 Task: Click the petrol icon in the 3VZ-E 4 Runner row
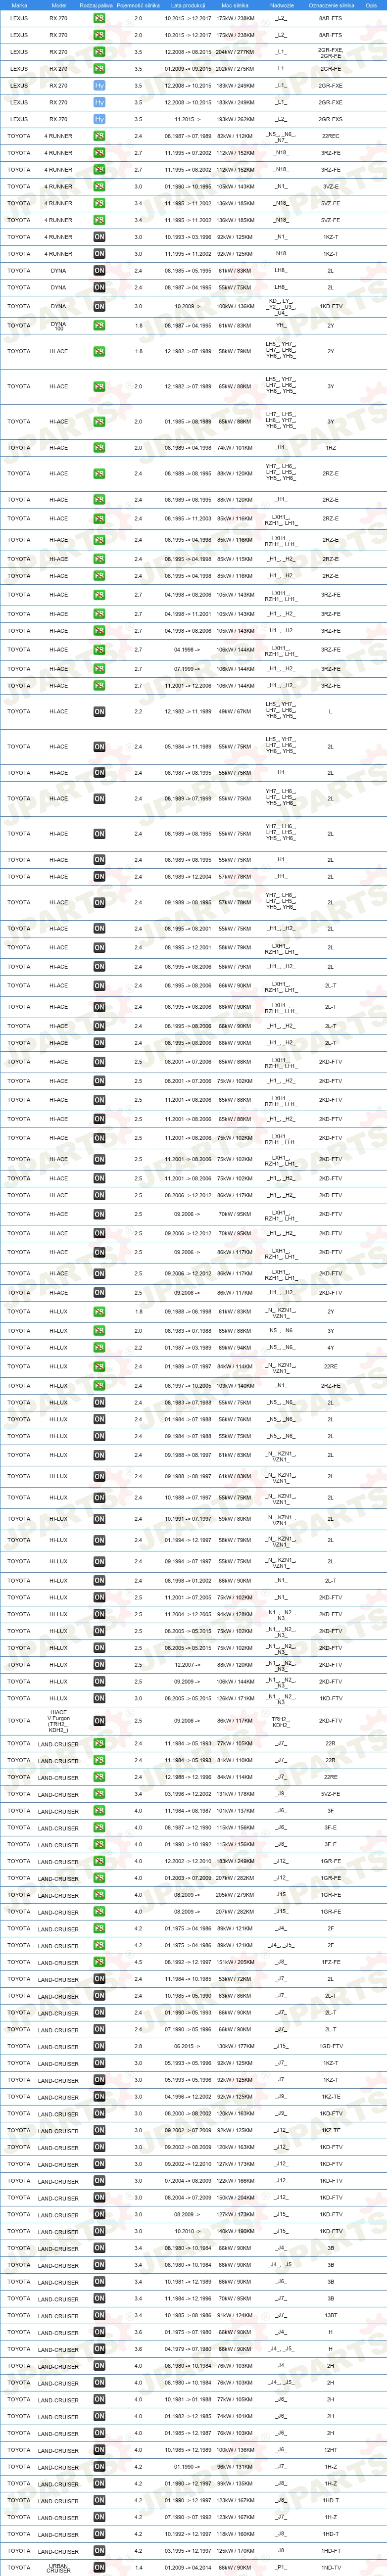click(x=99, y=186)
